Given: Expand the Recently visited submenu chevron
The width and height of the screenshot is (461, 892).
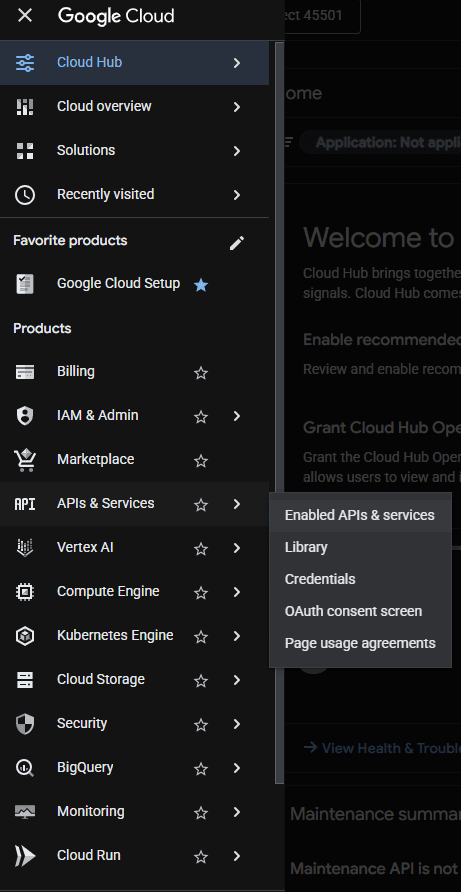Looking at the screenshot, I should pos(237,195).
